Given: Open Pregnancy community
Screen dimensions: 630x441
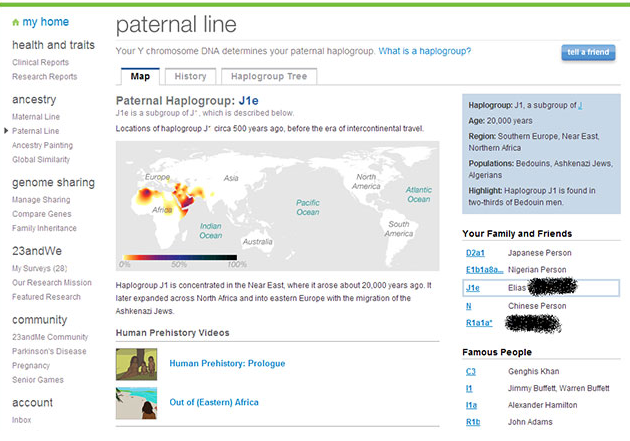Looking at the screenshot, I should pyautogui.click(x=31, y=365).
